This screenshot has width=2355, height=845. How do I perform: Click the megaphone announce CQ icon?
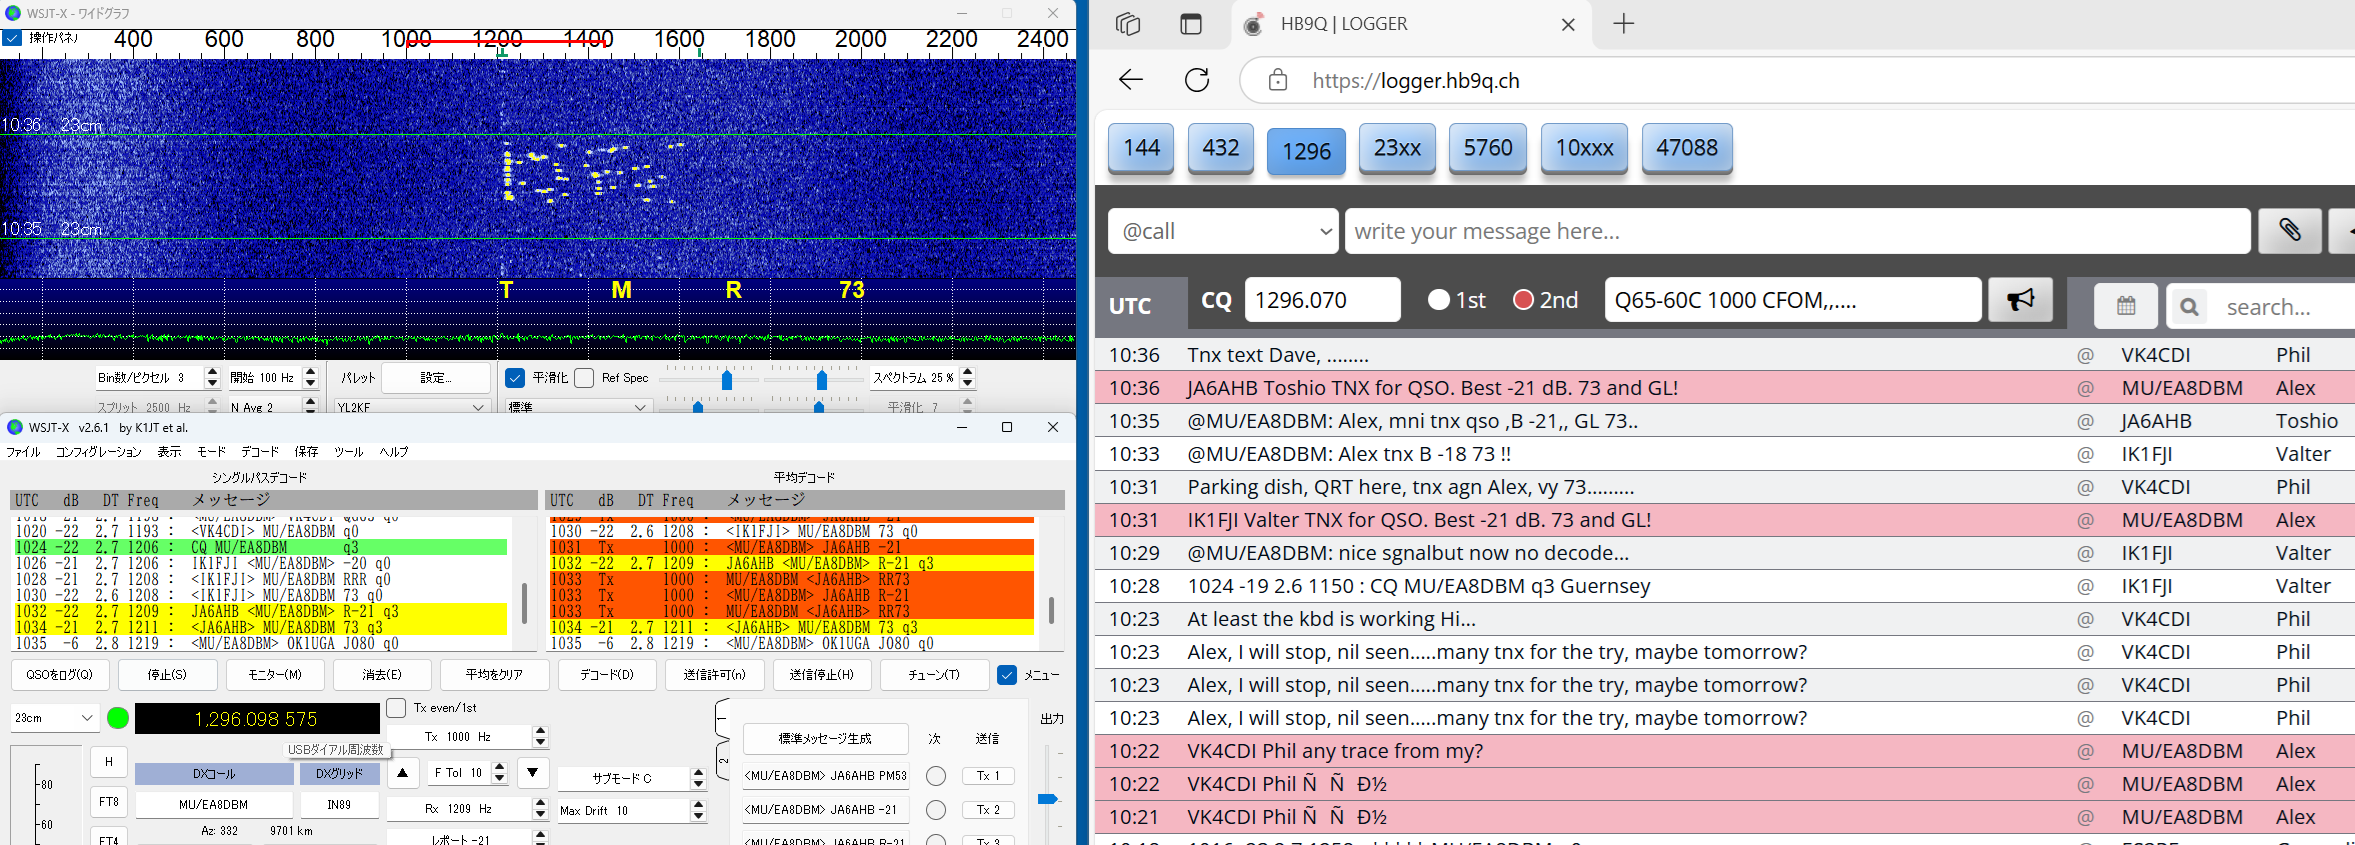pos(2020,300)
